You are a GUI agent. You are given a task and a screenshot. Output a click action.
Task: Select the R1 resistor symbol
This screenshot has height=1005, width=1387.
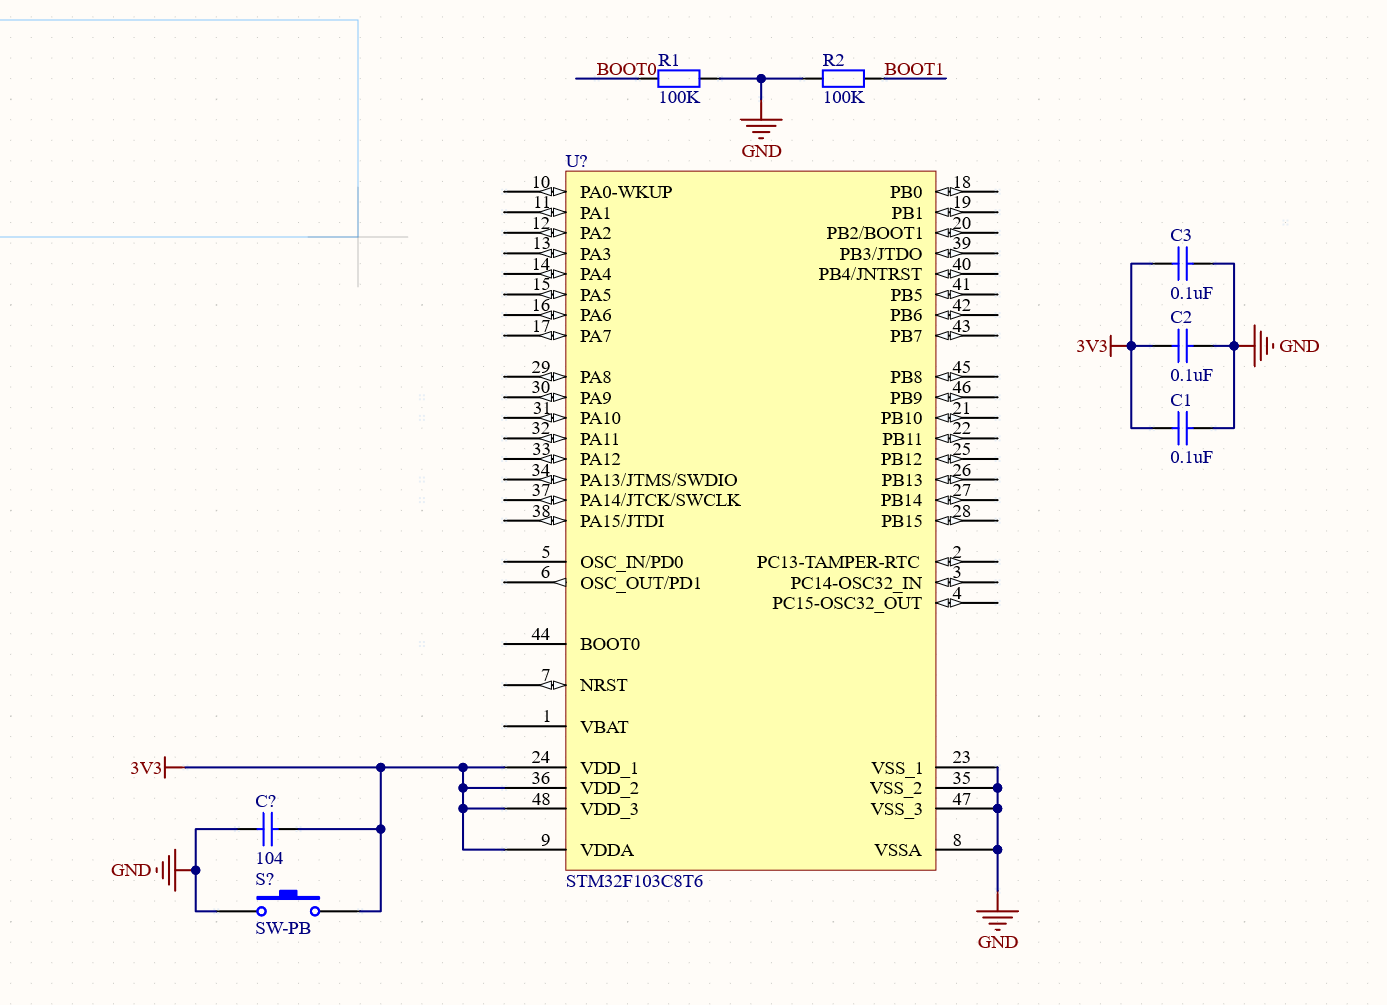[x=678, y=78]
